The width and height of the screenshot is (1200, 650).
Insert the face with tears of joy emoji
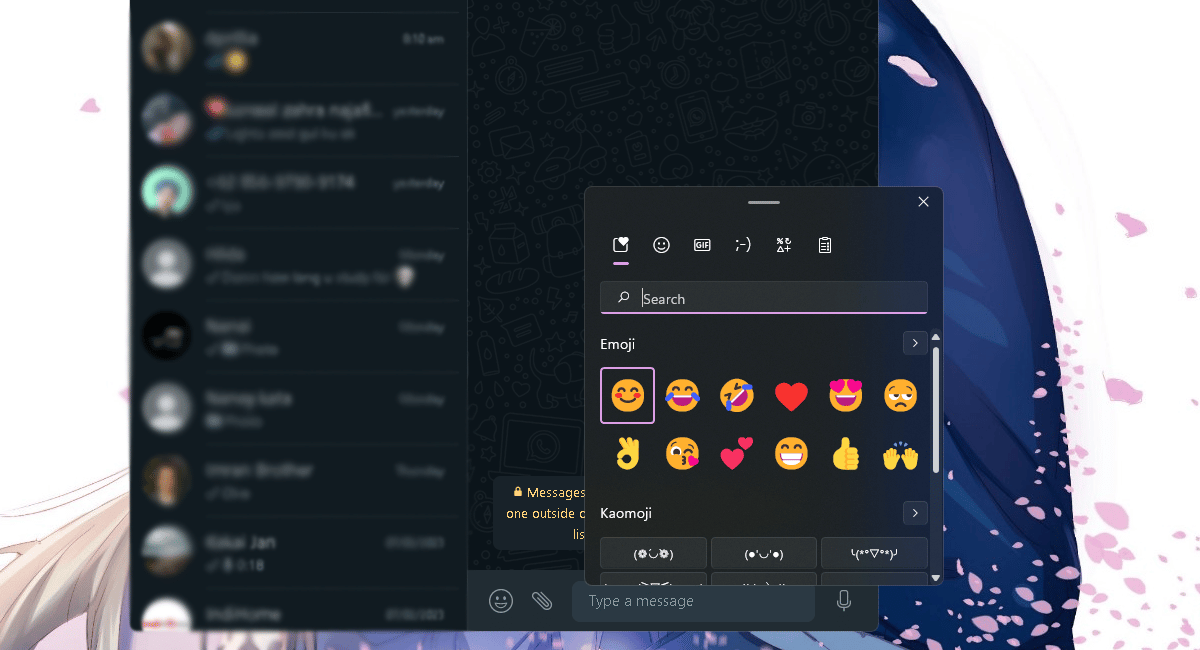(682, 396)
